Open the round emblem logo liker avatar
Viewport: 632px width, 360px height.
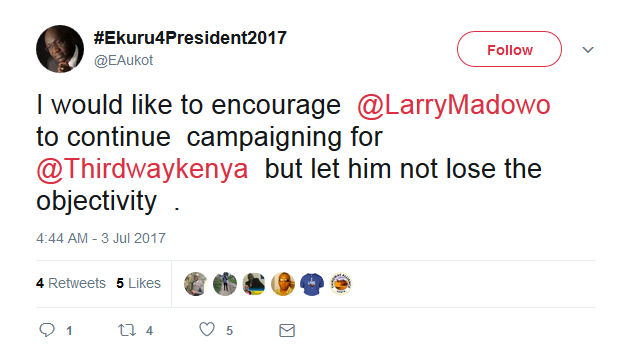click(341, 284)
